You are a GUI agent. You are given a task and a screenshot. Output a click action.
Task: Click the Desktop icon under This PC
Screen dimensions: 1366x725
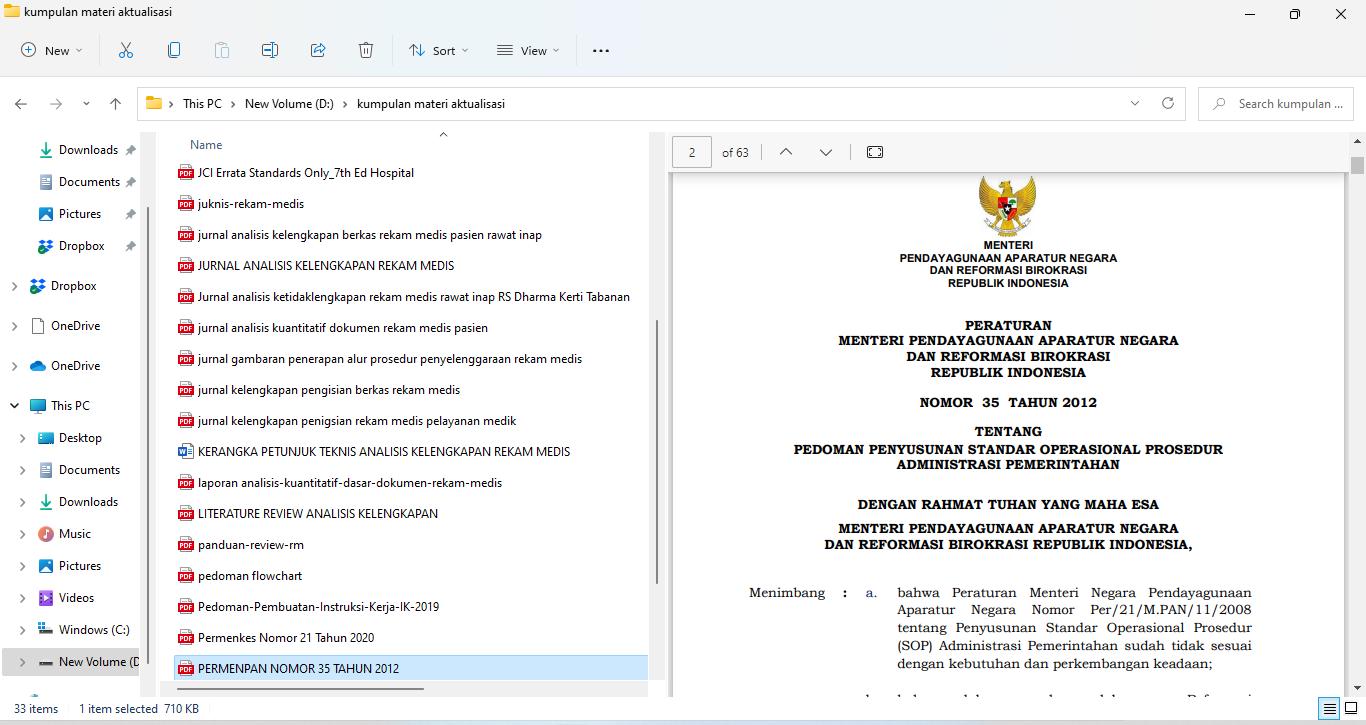click(45, 438)
